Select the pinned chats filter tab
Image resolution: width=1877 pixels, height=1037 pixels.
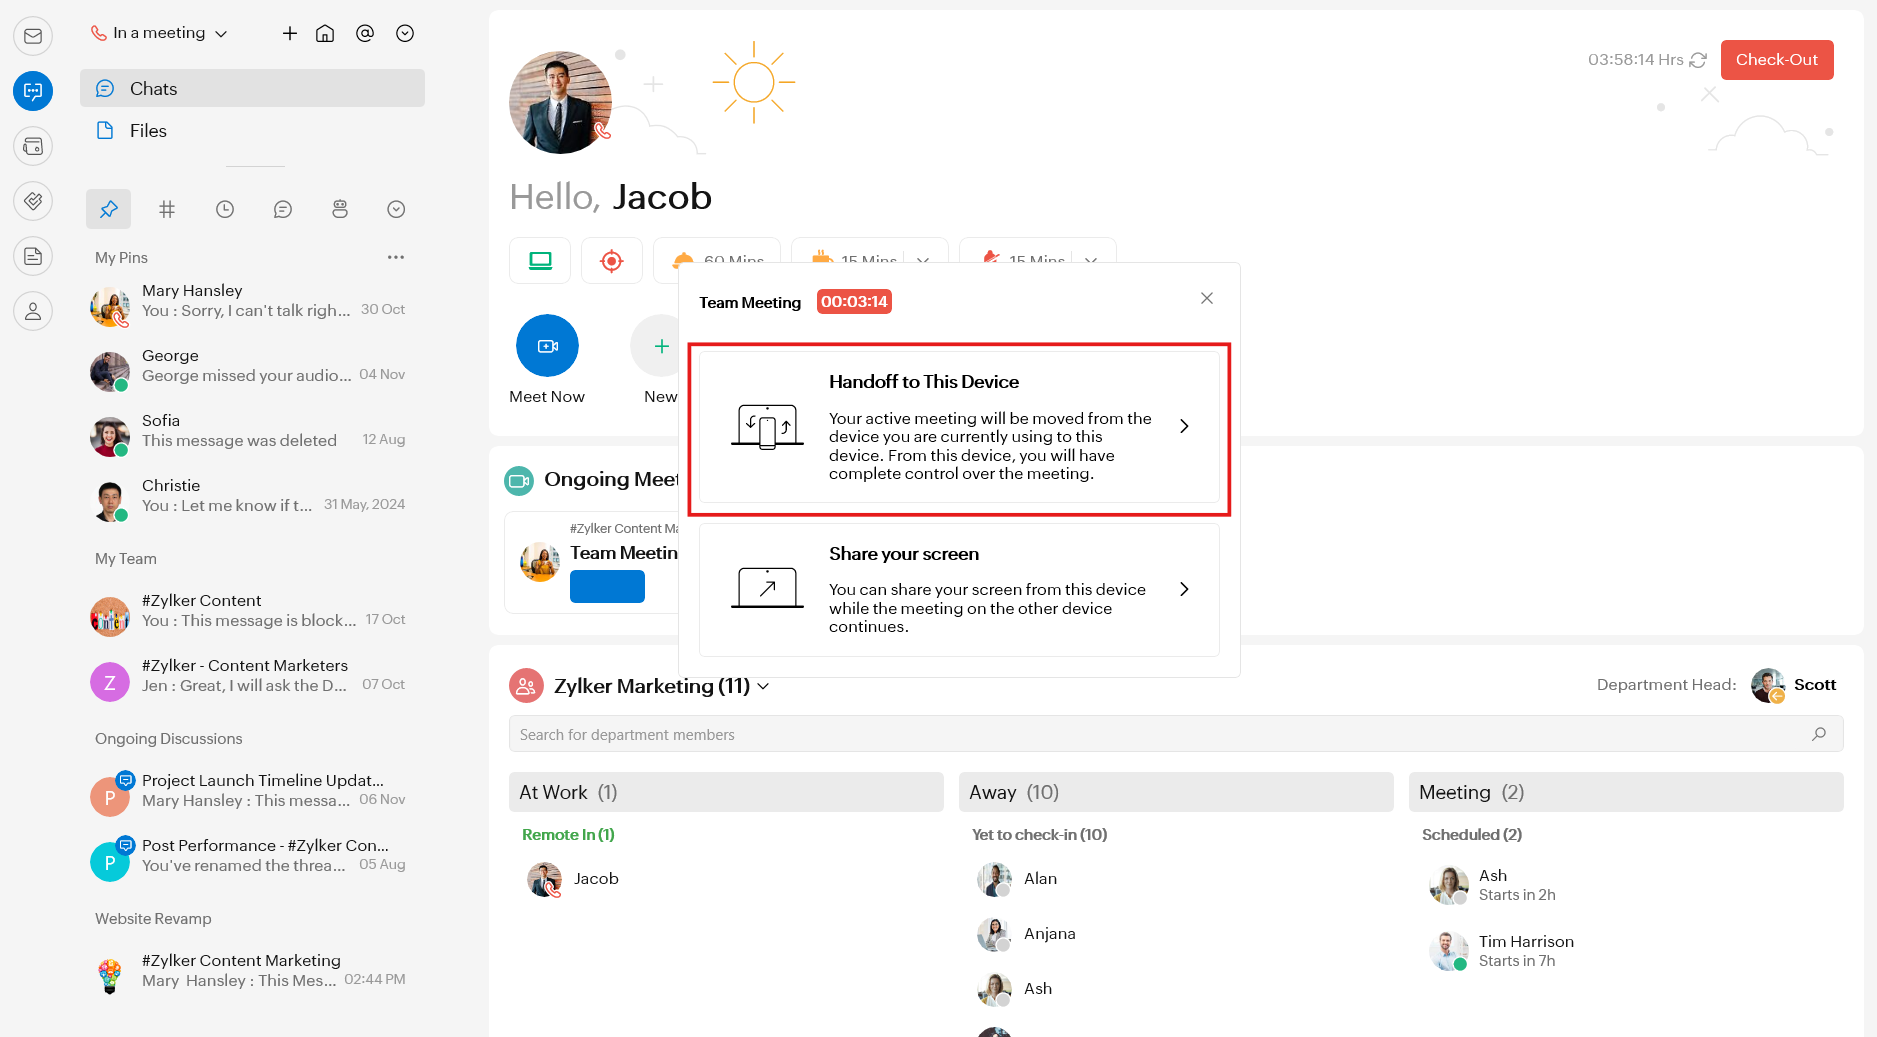point(108,209)
